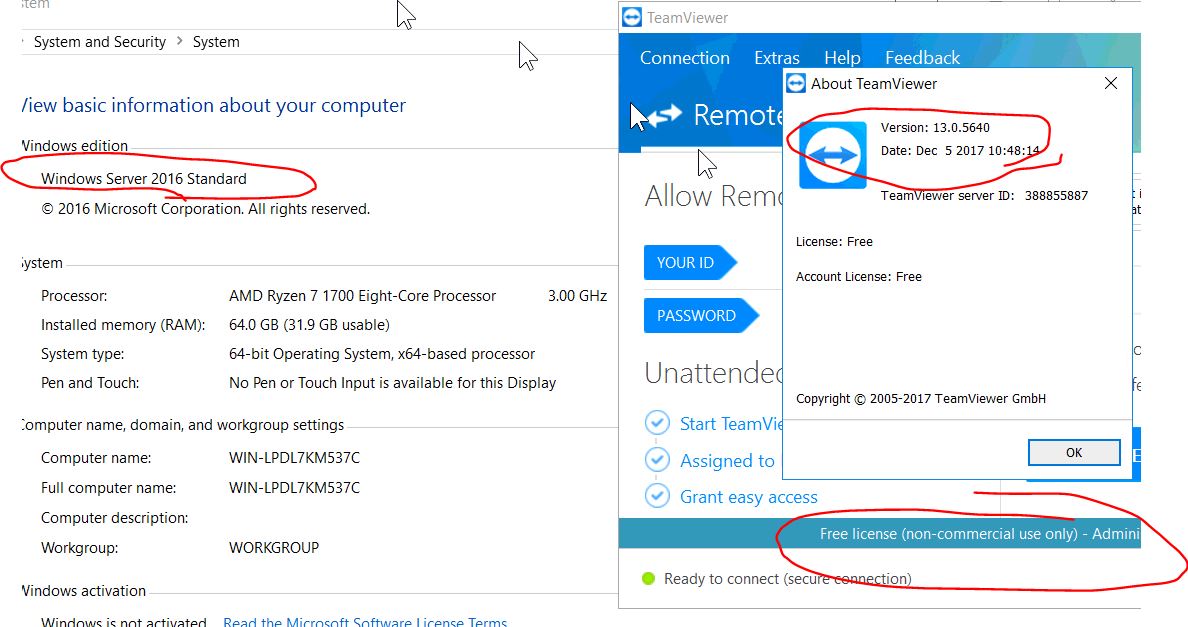Close the About TeamViewer dialog
Viewport: 1188px width, 627px height.
pos(1111,83)
